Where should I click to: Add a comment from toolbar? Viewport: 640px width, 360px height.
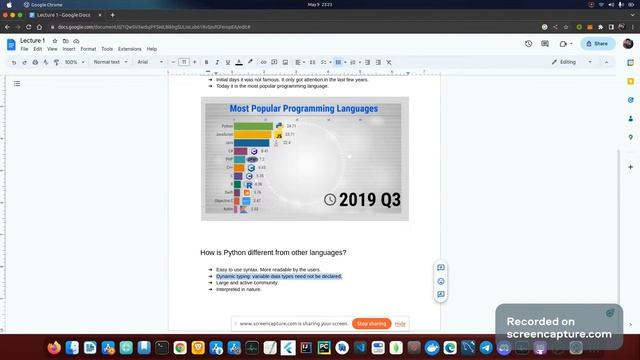click(274, 62)
